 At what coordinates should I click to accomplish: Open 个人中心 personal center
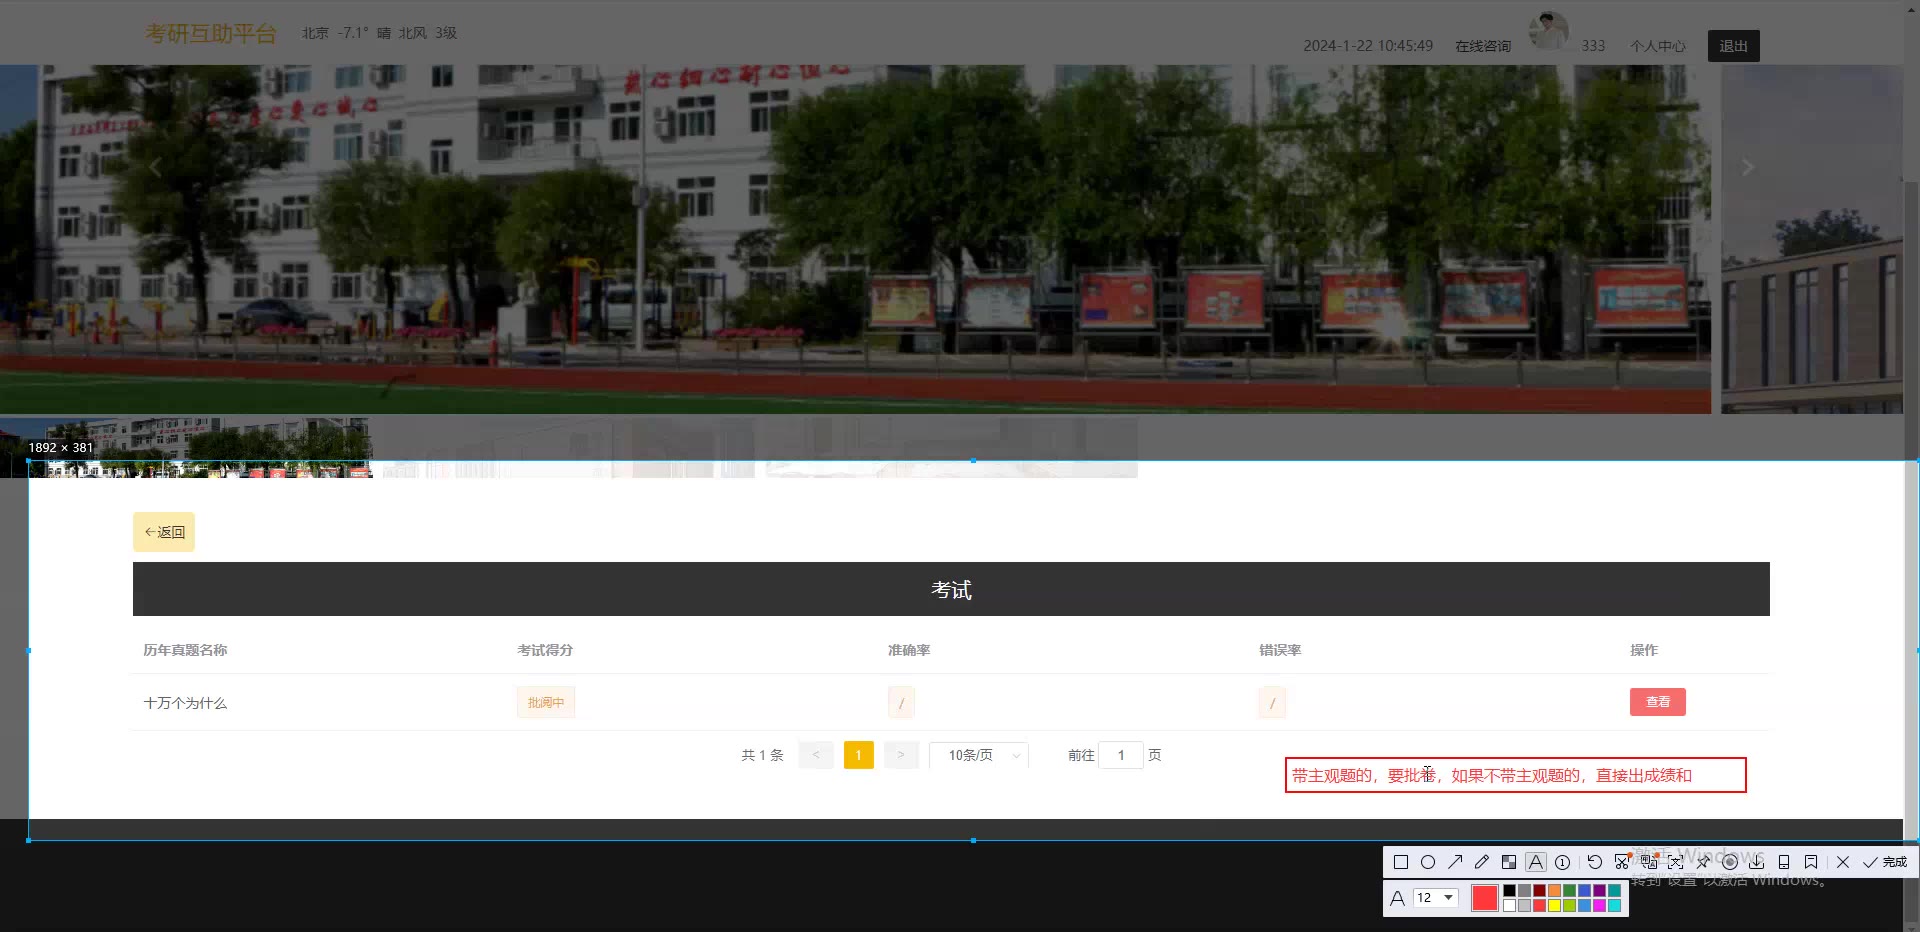coord(1657,46)
